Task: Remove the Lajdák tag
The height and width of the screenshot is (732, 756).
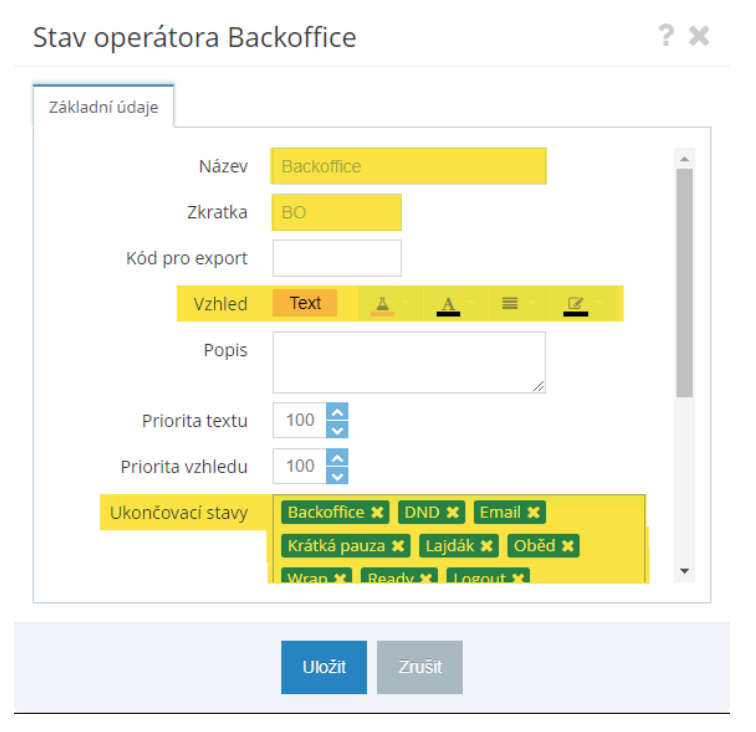Action: pyautogui.click(x=487, y=546)
